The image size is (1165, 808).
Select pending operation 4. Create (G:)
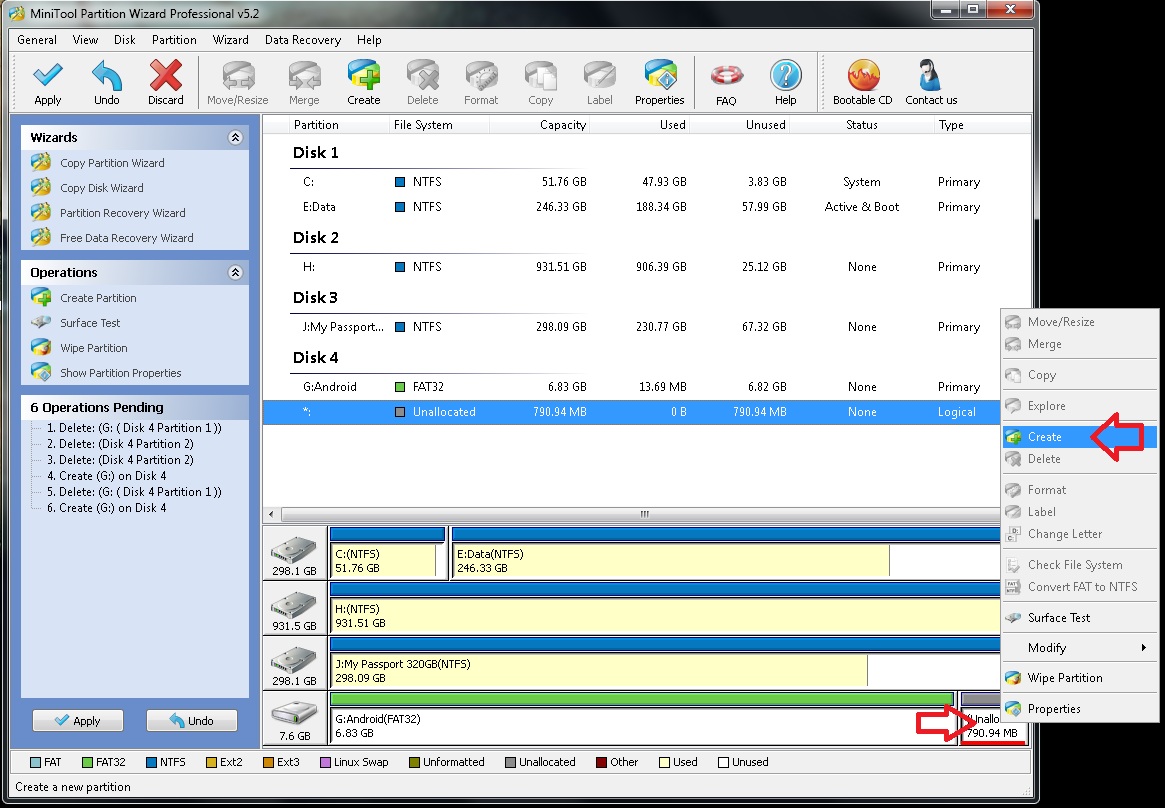pyautogui.click(x=106, y=476)
